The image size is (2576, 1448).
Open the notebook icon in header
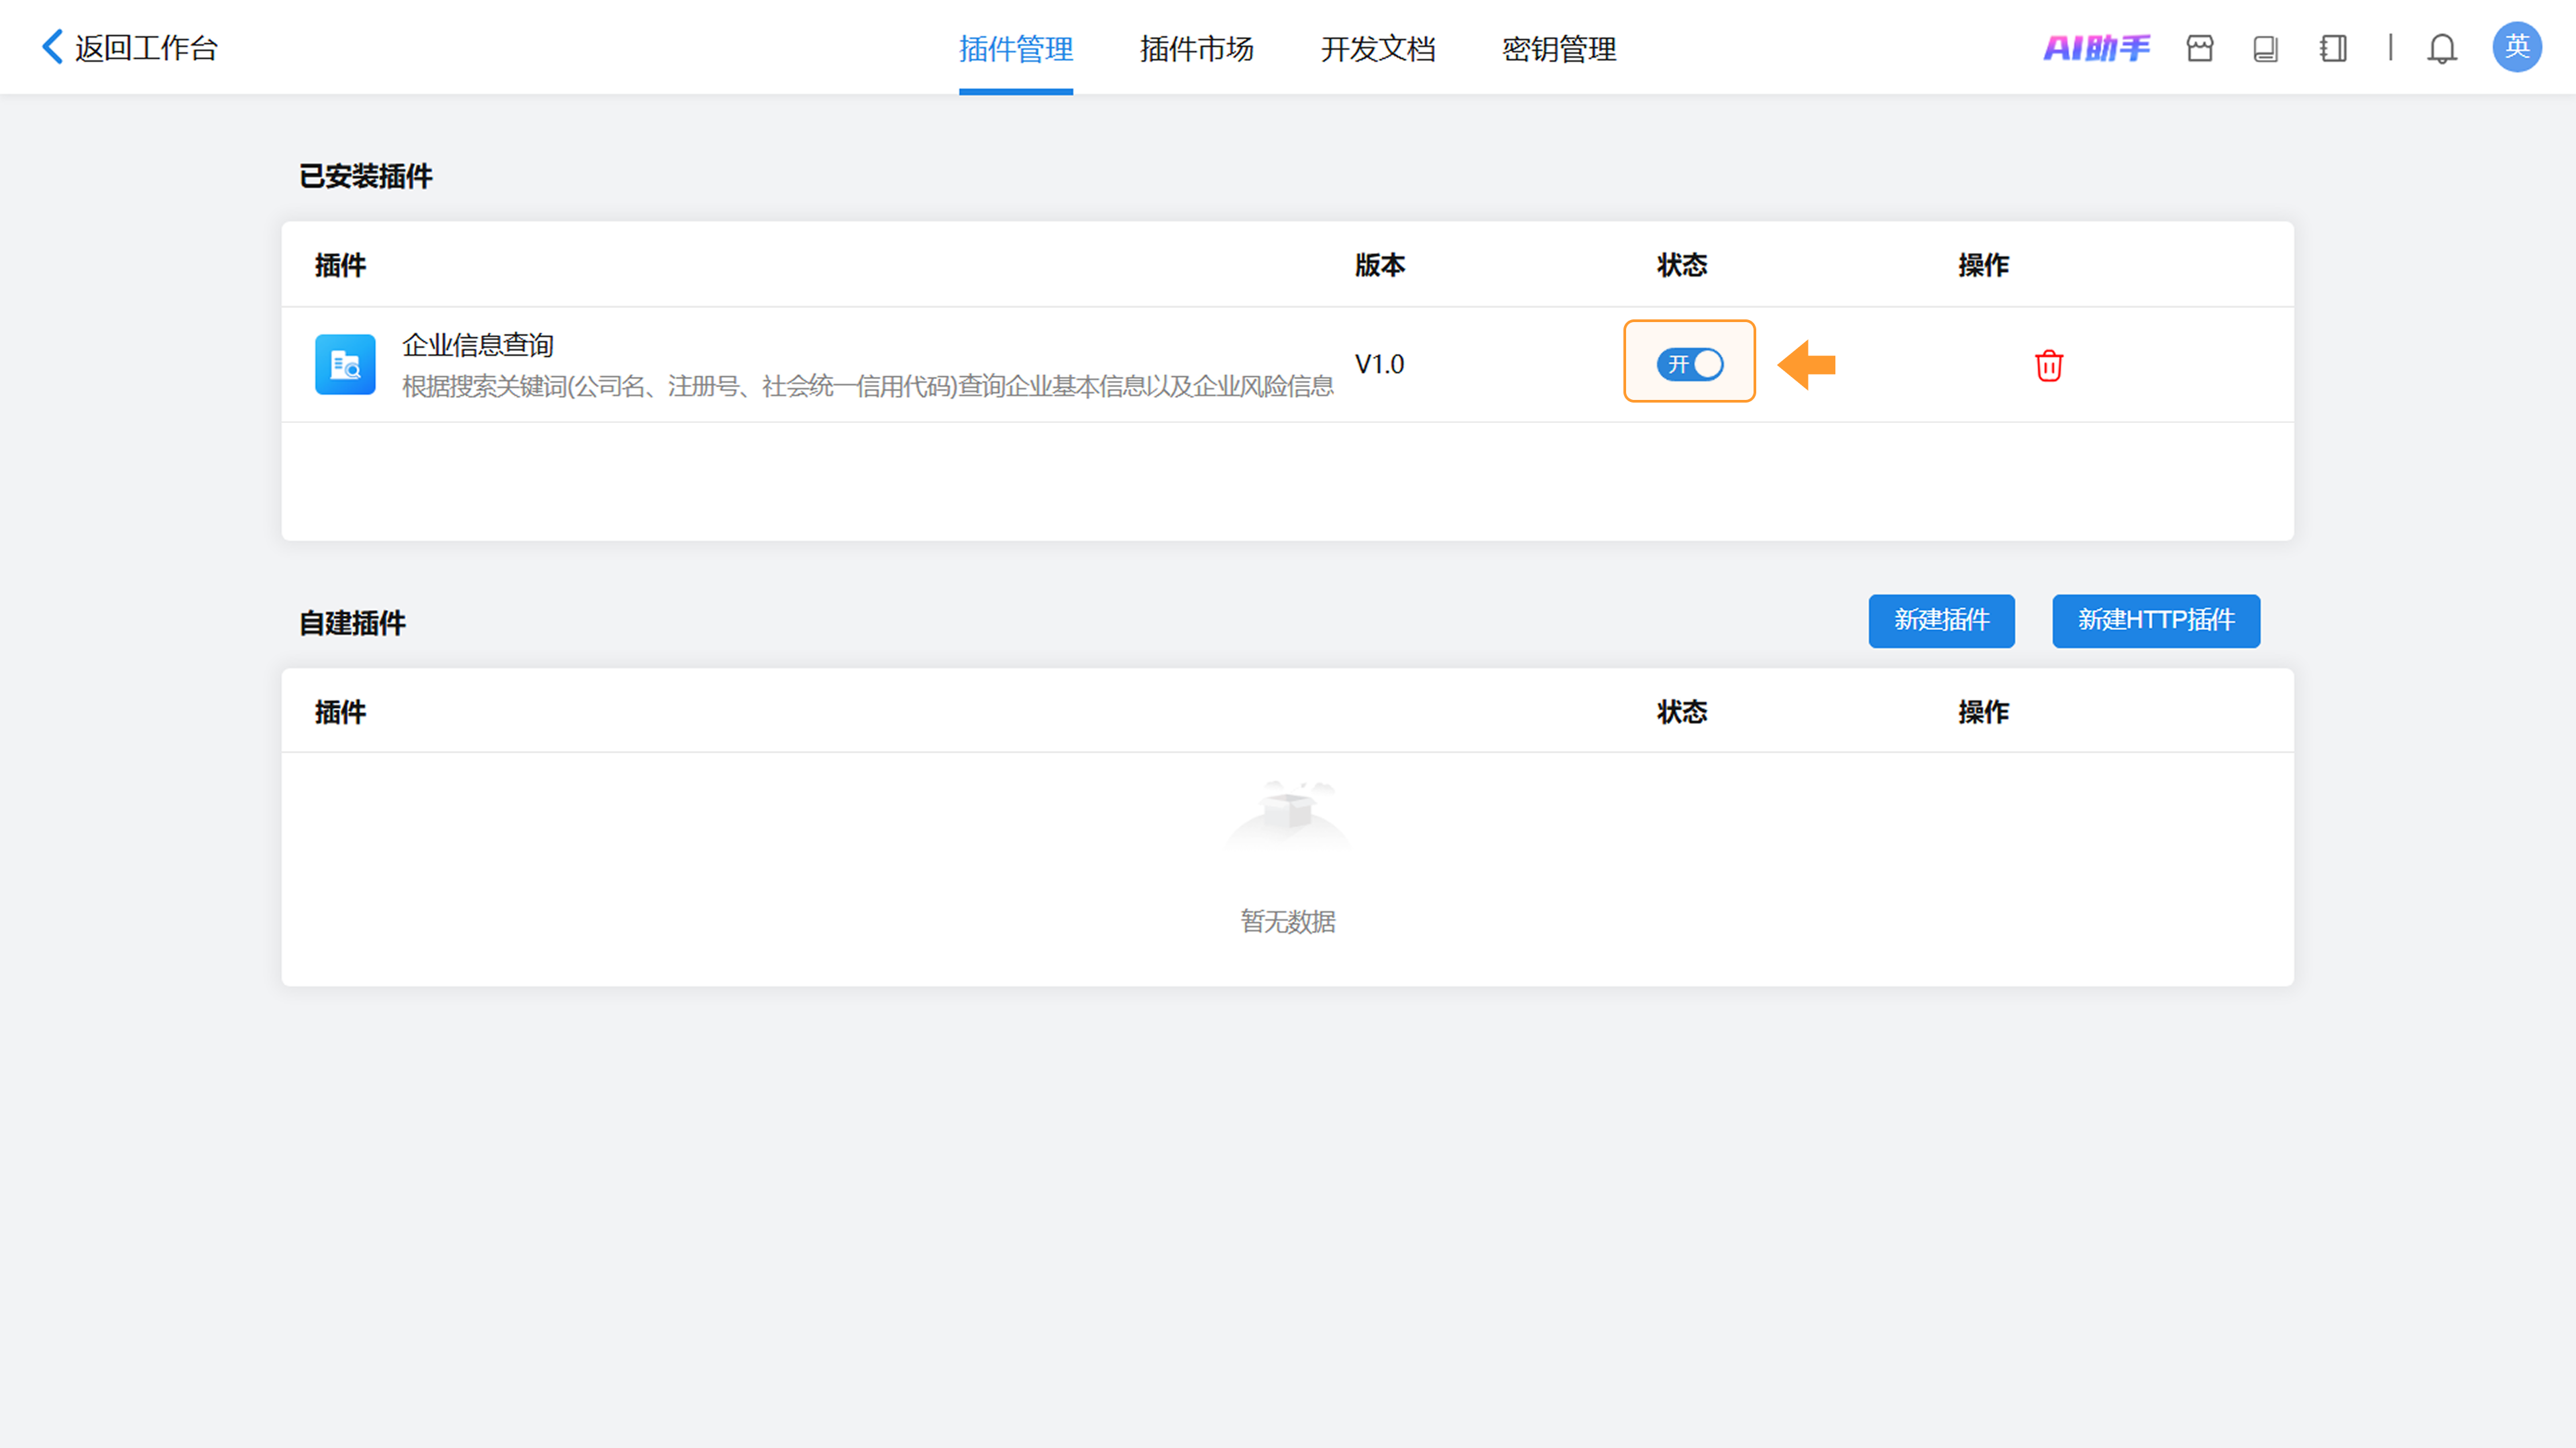click(2333, 48)
